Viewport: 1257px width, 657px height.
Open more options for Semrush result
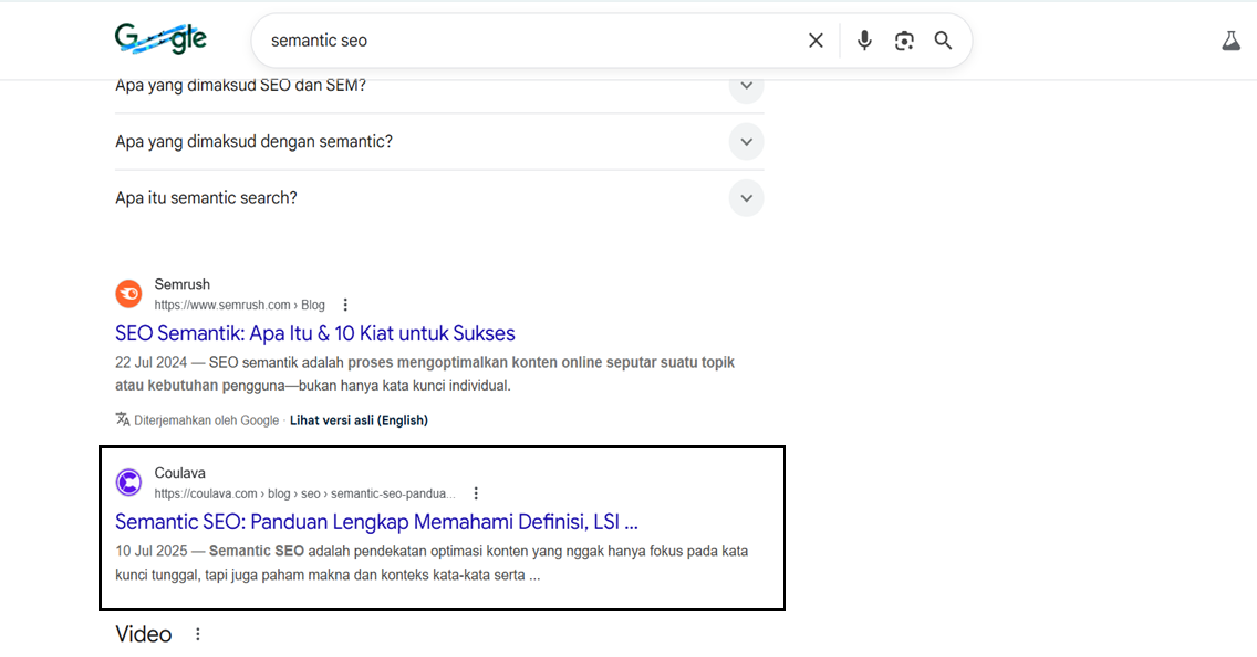click(x=345, y=305)
